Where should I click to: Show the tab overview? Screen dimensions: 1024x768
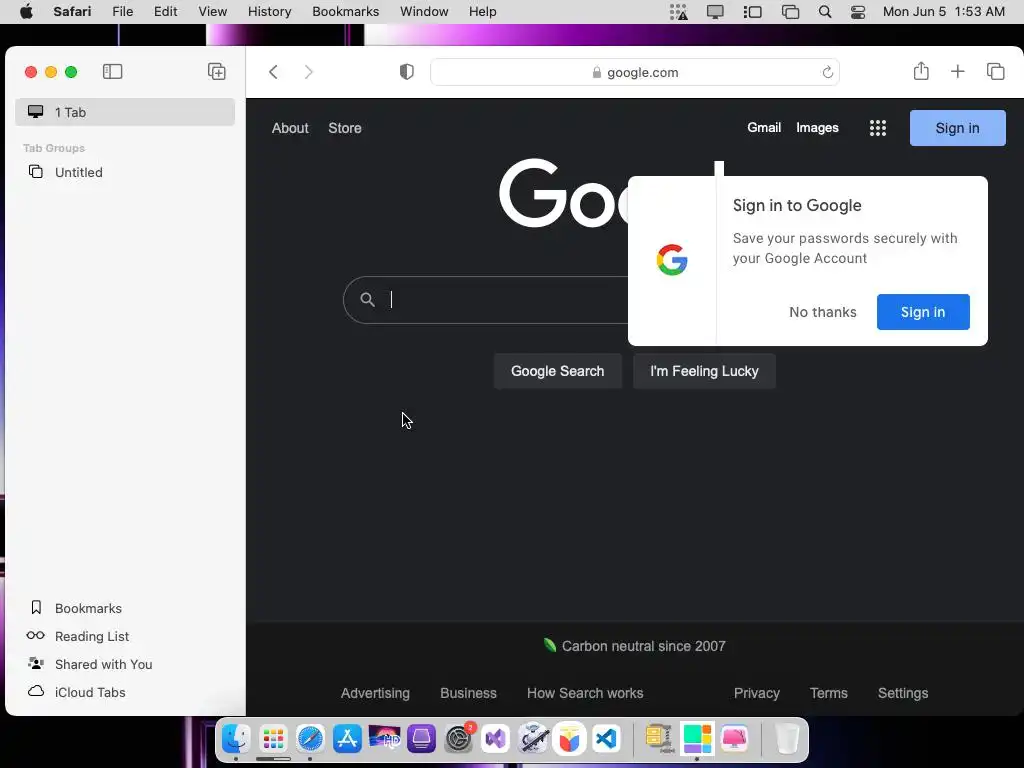[995, 72]
